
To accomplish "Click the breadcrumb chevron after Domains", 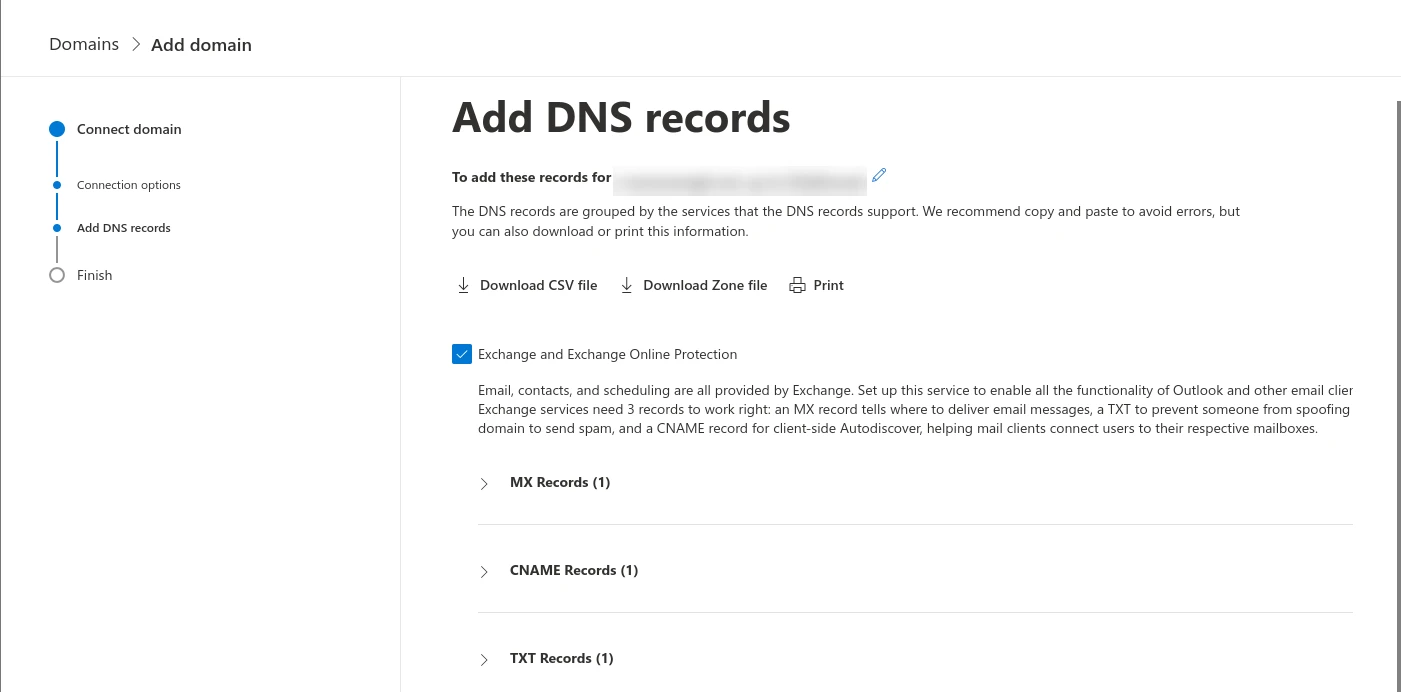I will coord(136,44).
